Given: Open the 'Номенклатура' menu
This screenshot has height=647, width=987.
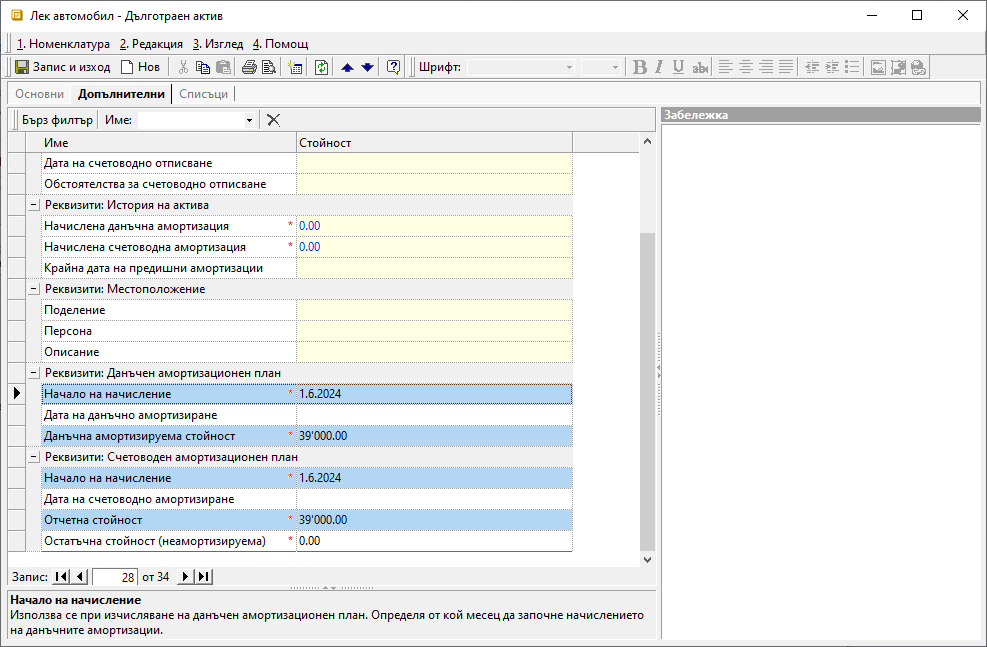Looking at the screenshot, I should pyautogui.click(x=63, y=44).
